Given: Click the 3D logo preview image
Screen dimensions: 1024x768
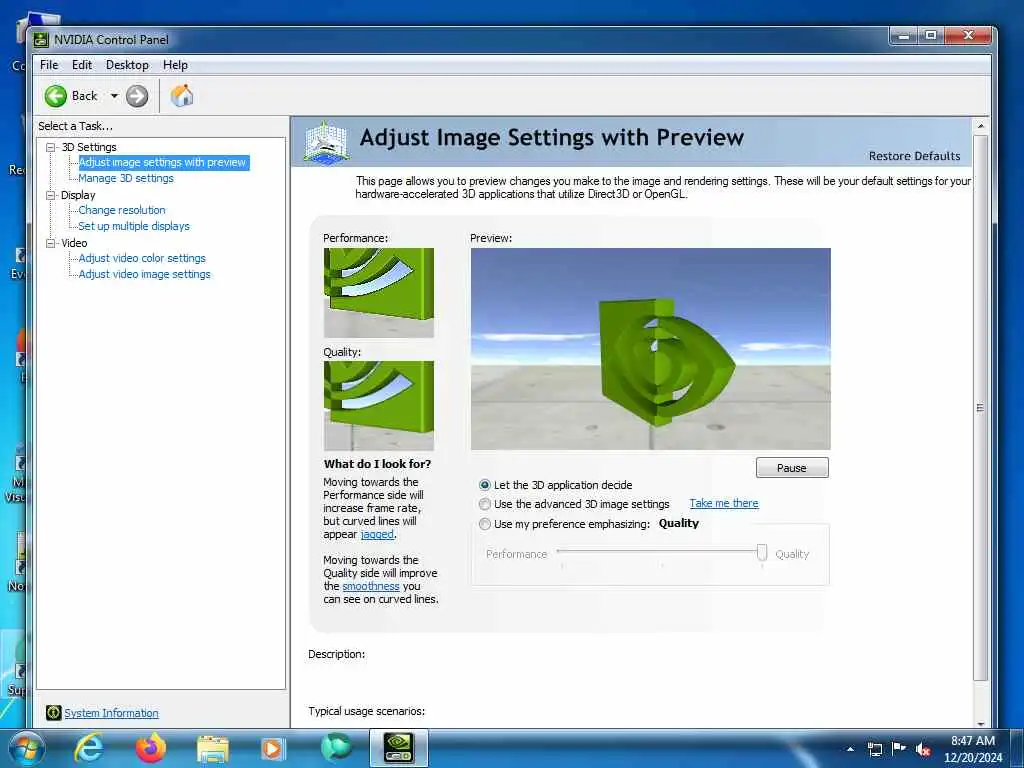Looking at the screenshot, I should coord(650,349).
